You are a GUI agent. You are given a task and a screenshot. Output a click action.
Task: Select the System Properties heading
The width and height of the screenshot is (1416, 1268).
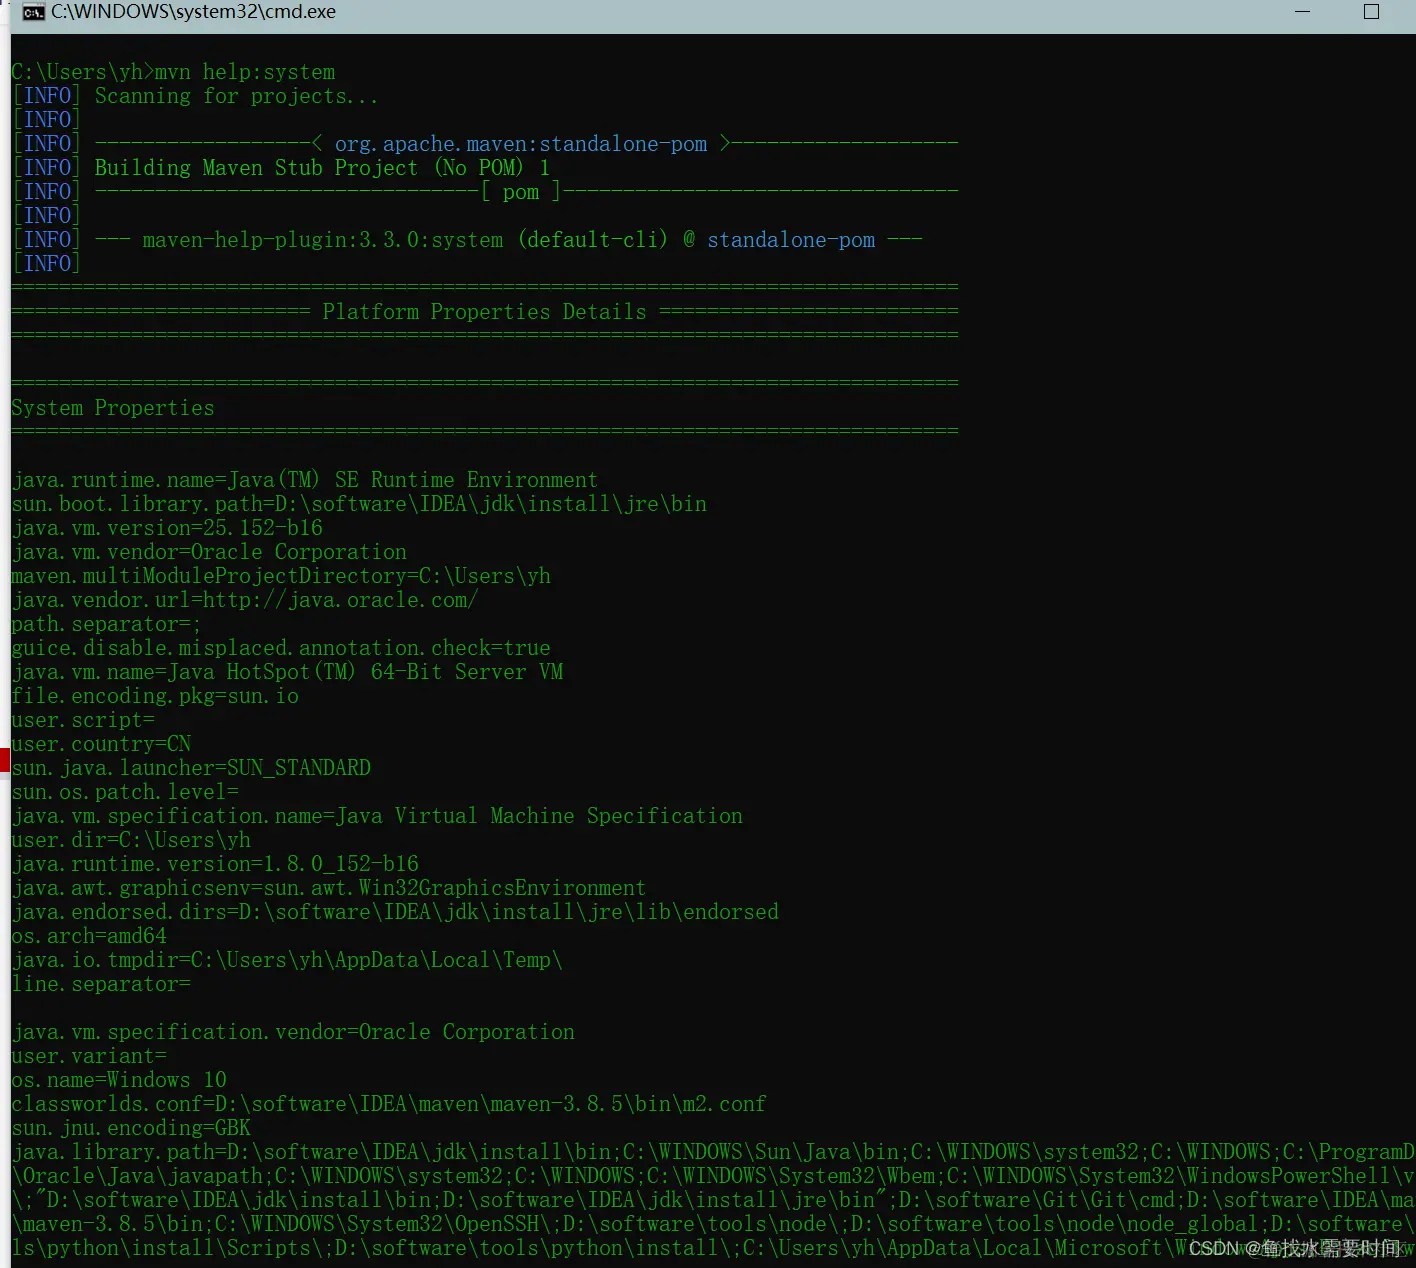pos(113,408)
